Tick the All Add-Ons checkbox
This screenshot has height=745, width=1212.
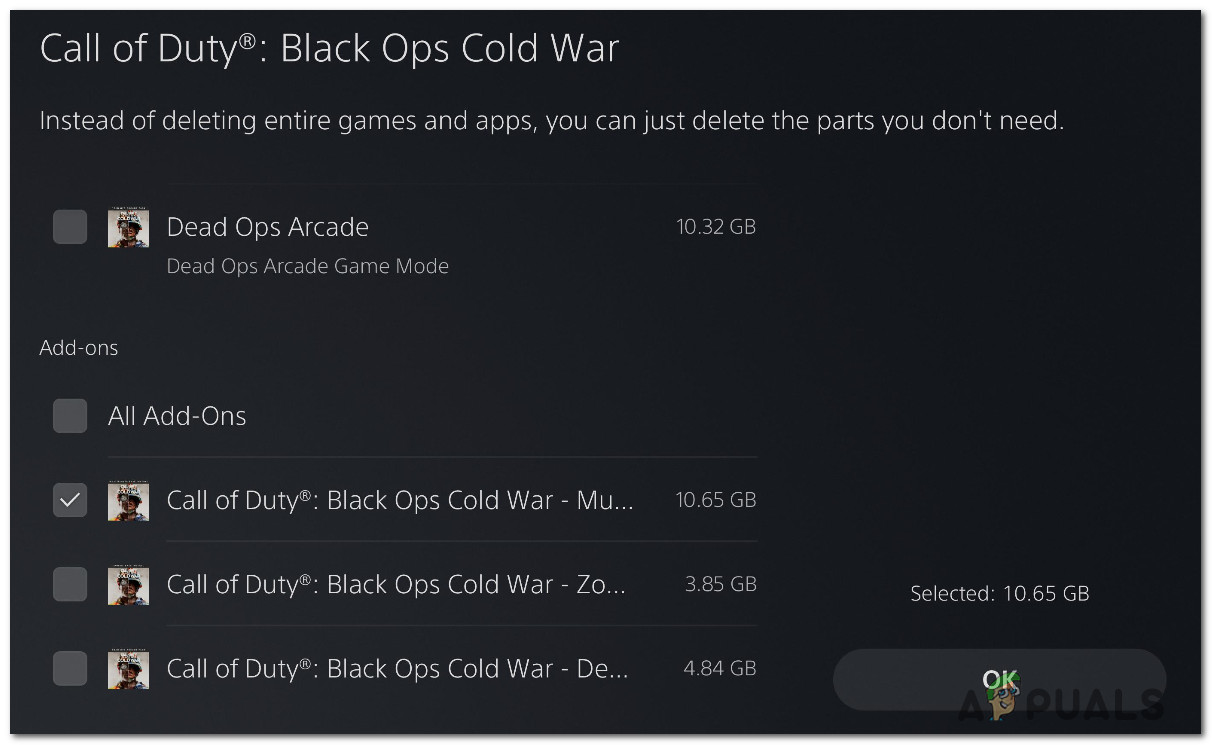pos(70,416)
